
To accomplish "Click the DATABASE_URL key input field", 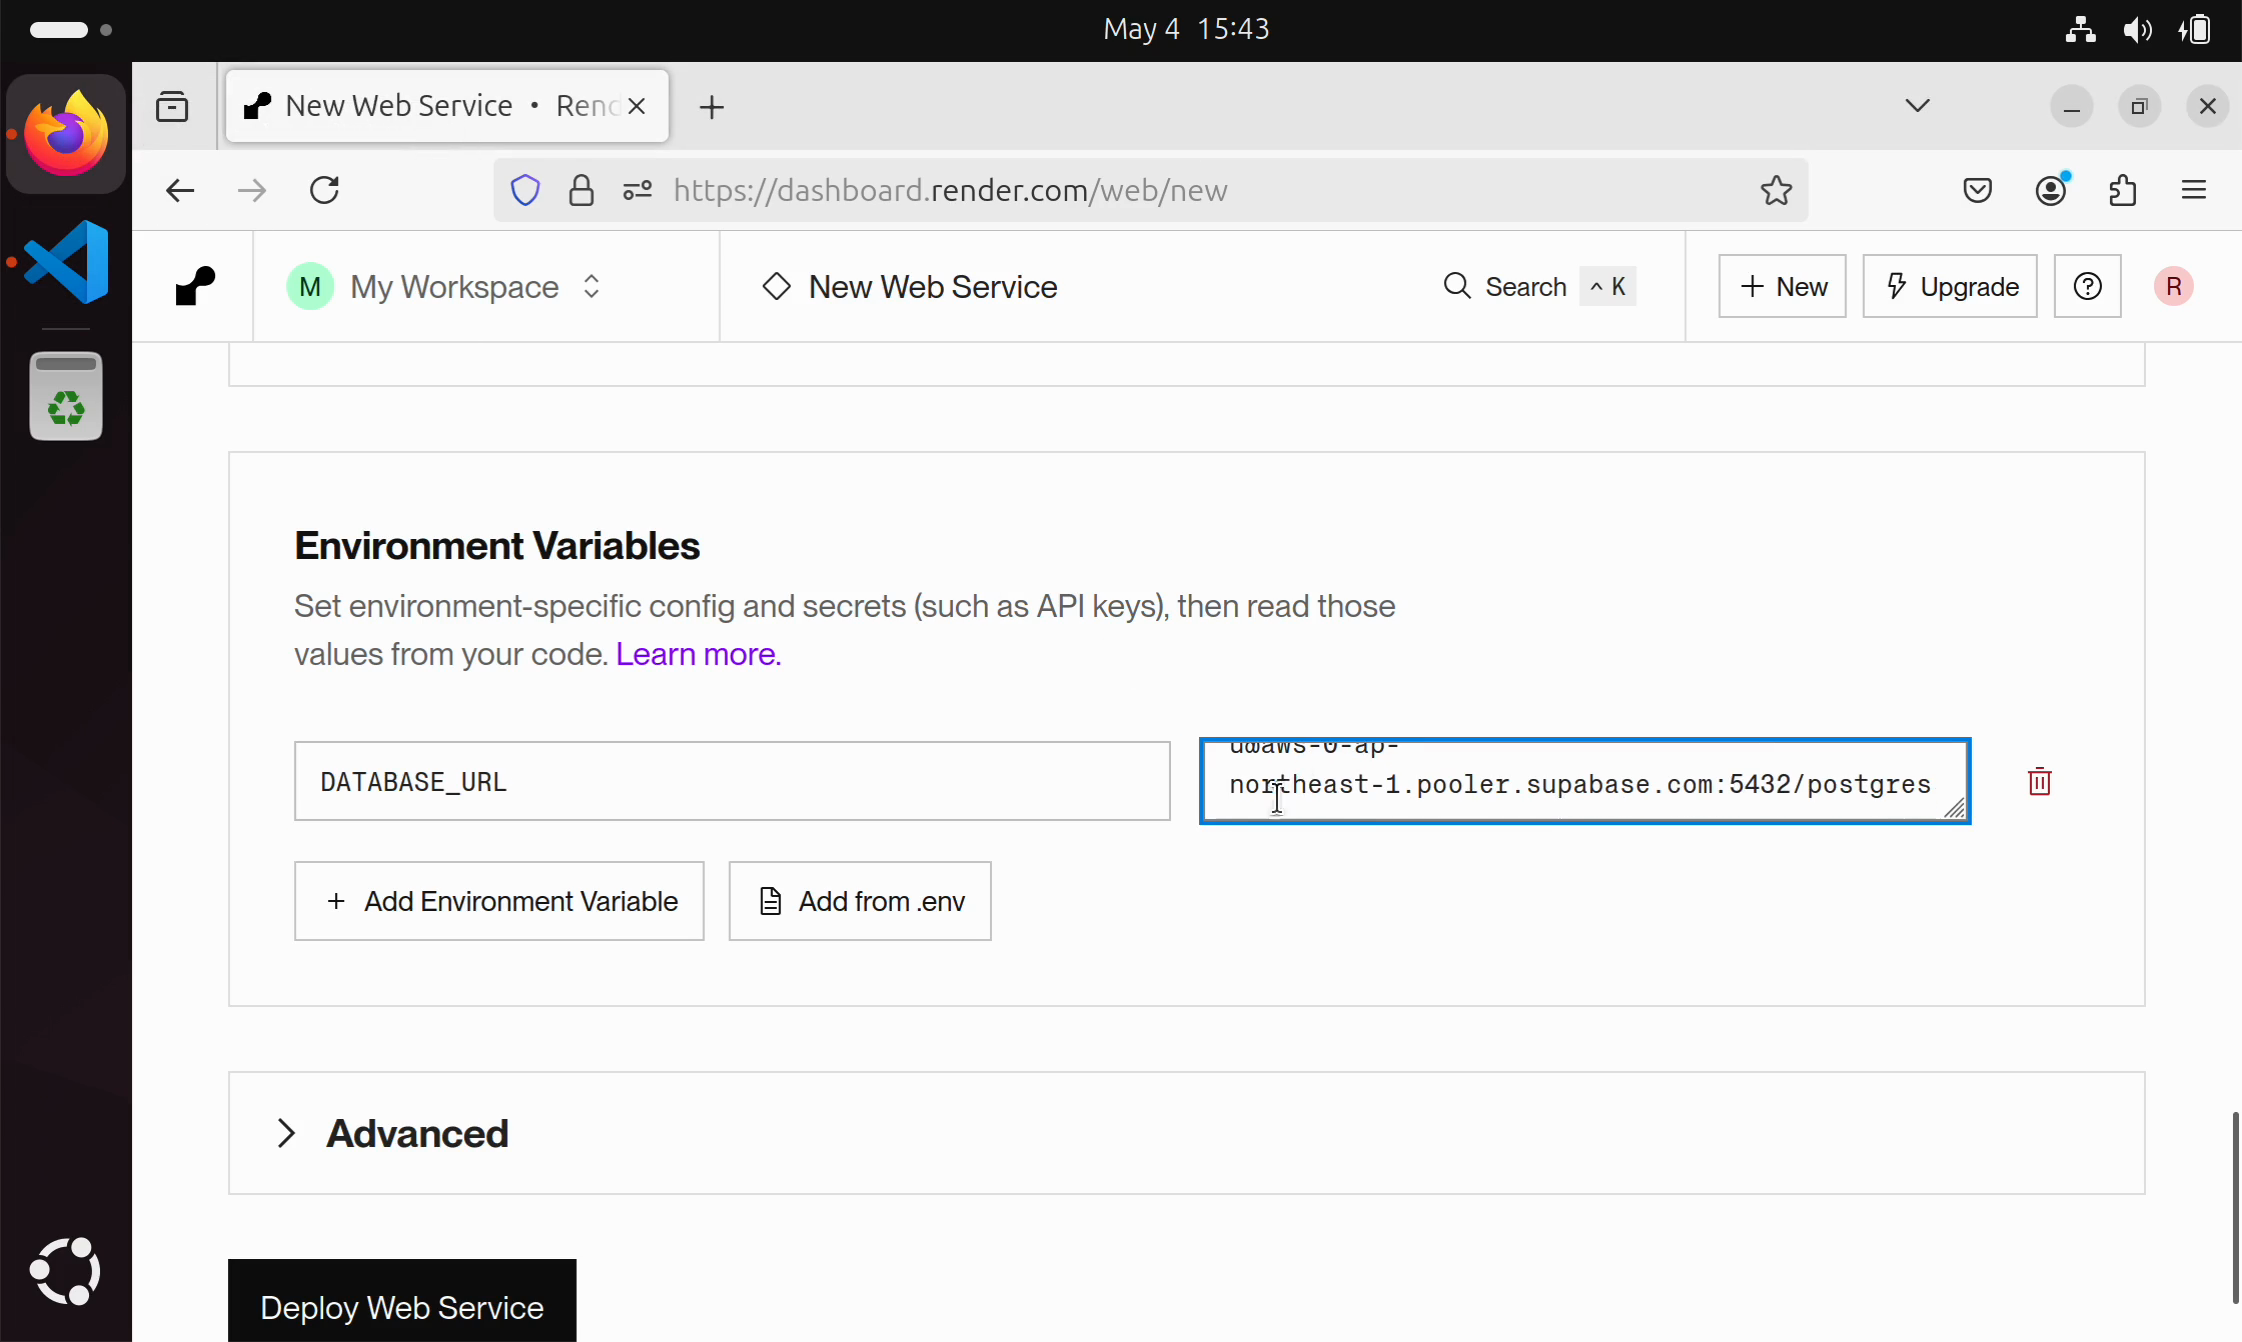I will pyautogui.click(x=732, y=781).
